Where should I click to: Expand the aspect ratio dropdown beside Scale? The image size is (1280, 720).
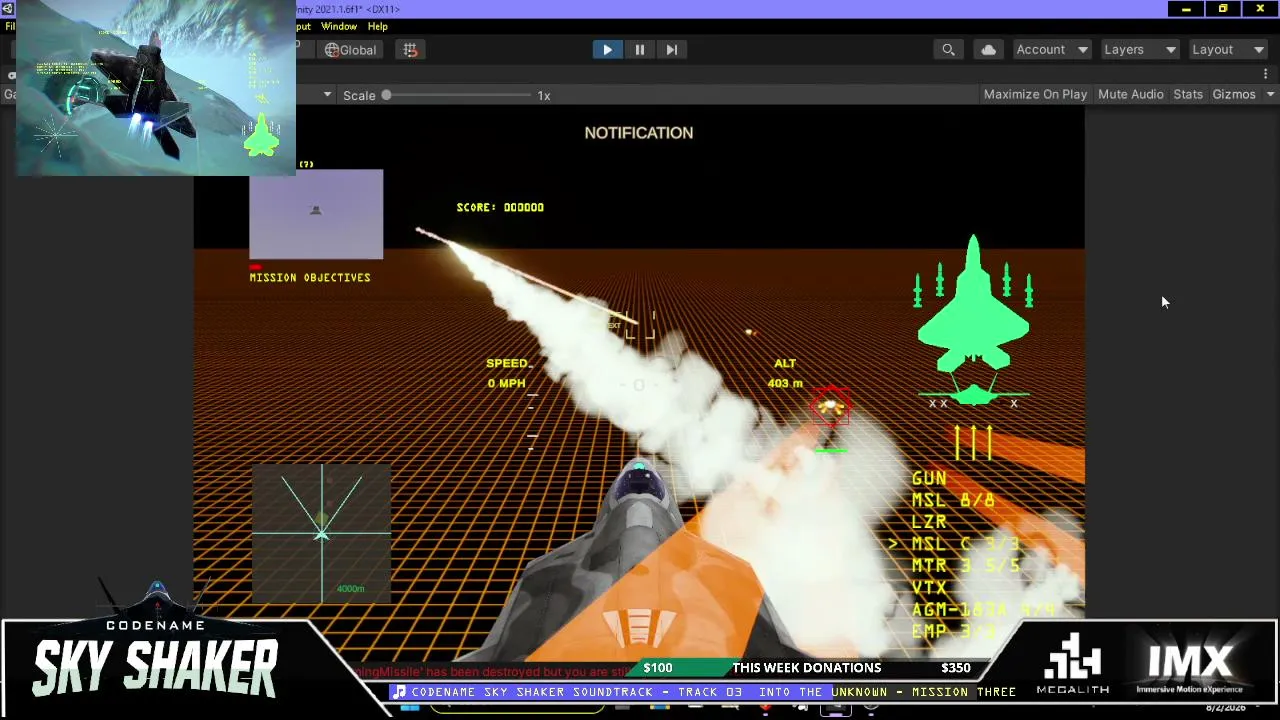(327, 95)
